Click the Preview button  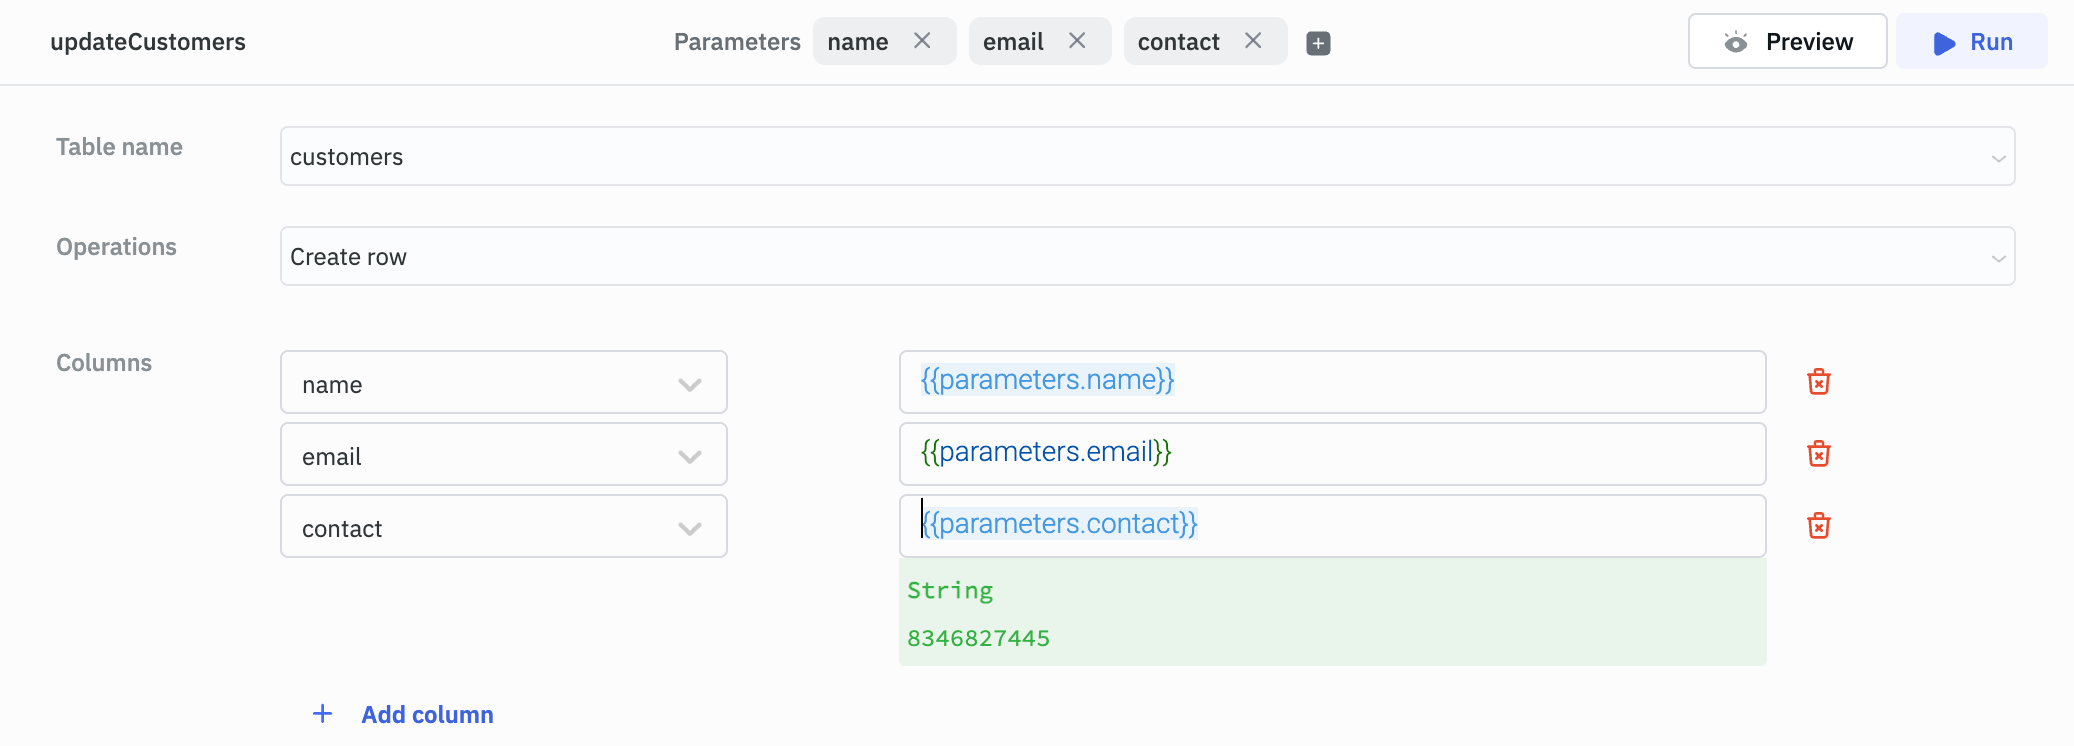pos(1787,42)
